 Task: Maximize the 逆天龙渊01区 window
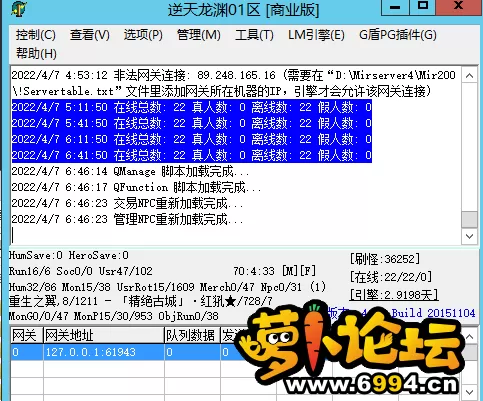[x=423, y=7]
